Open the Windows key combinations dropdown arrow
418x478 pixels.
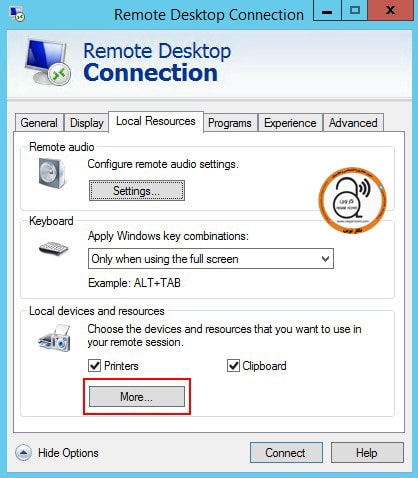coord(325,259)
